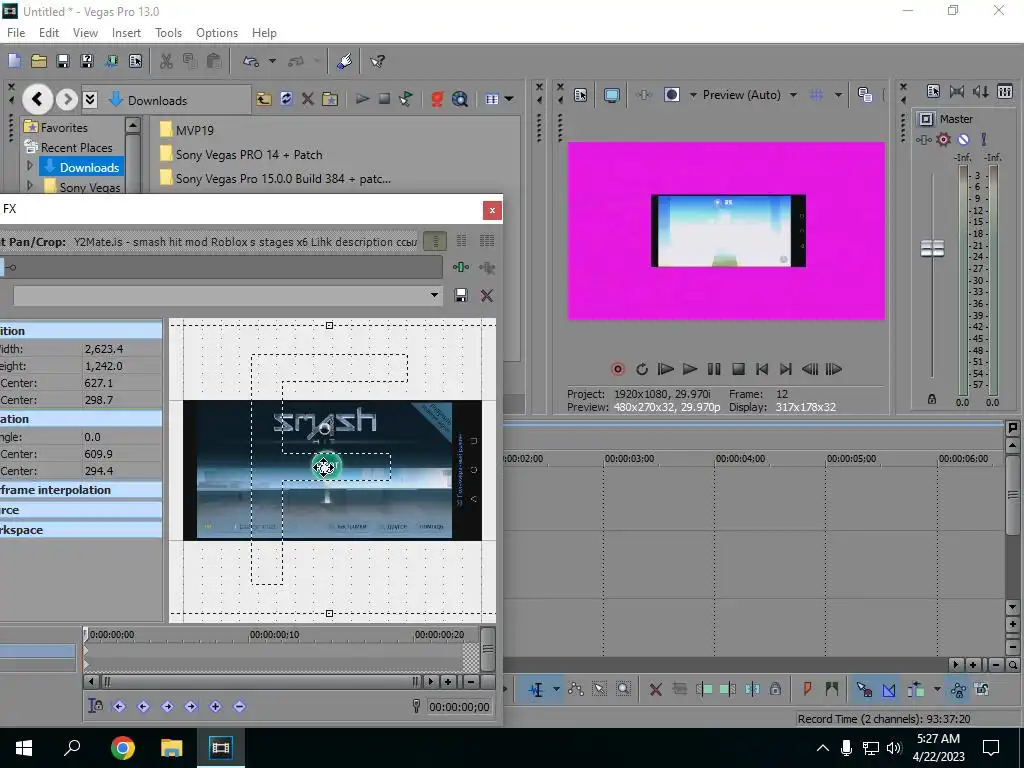Go up one folder level in Explorer
Screen dimensions: 1024x768
(x=263, y=99)
